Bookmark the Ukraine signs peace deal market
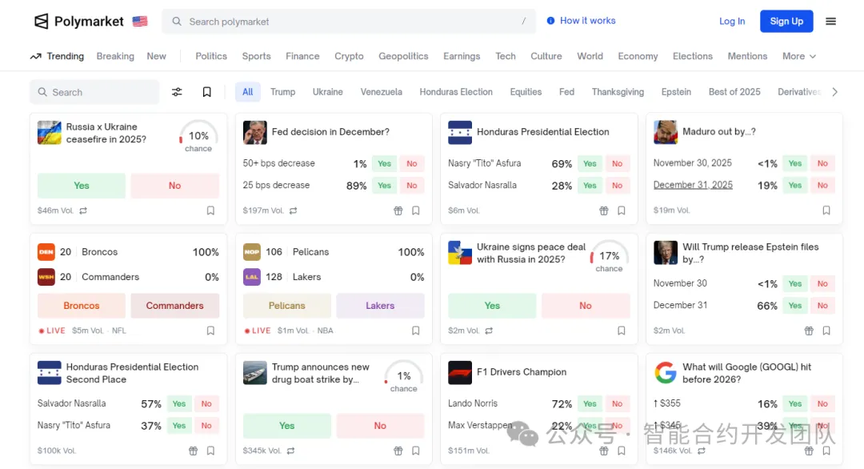 pyautogui.click(x=622, y=331)
